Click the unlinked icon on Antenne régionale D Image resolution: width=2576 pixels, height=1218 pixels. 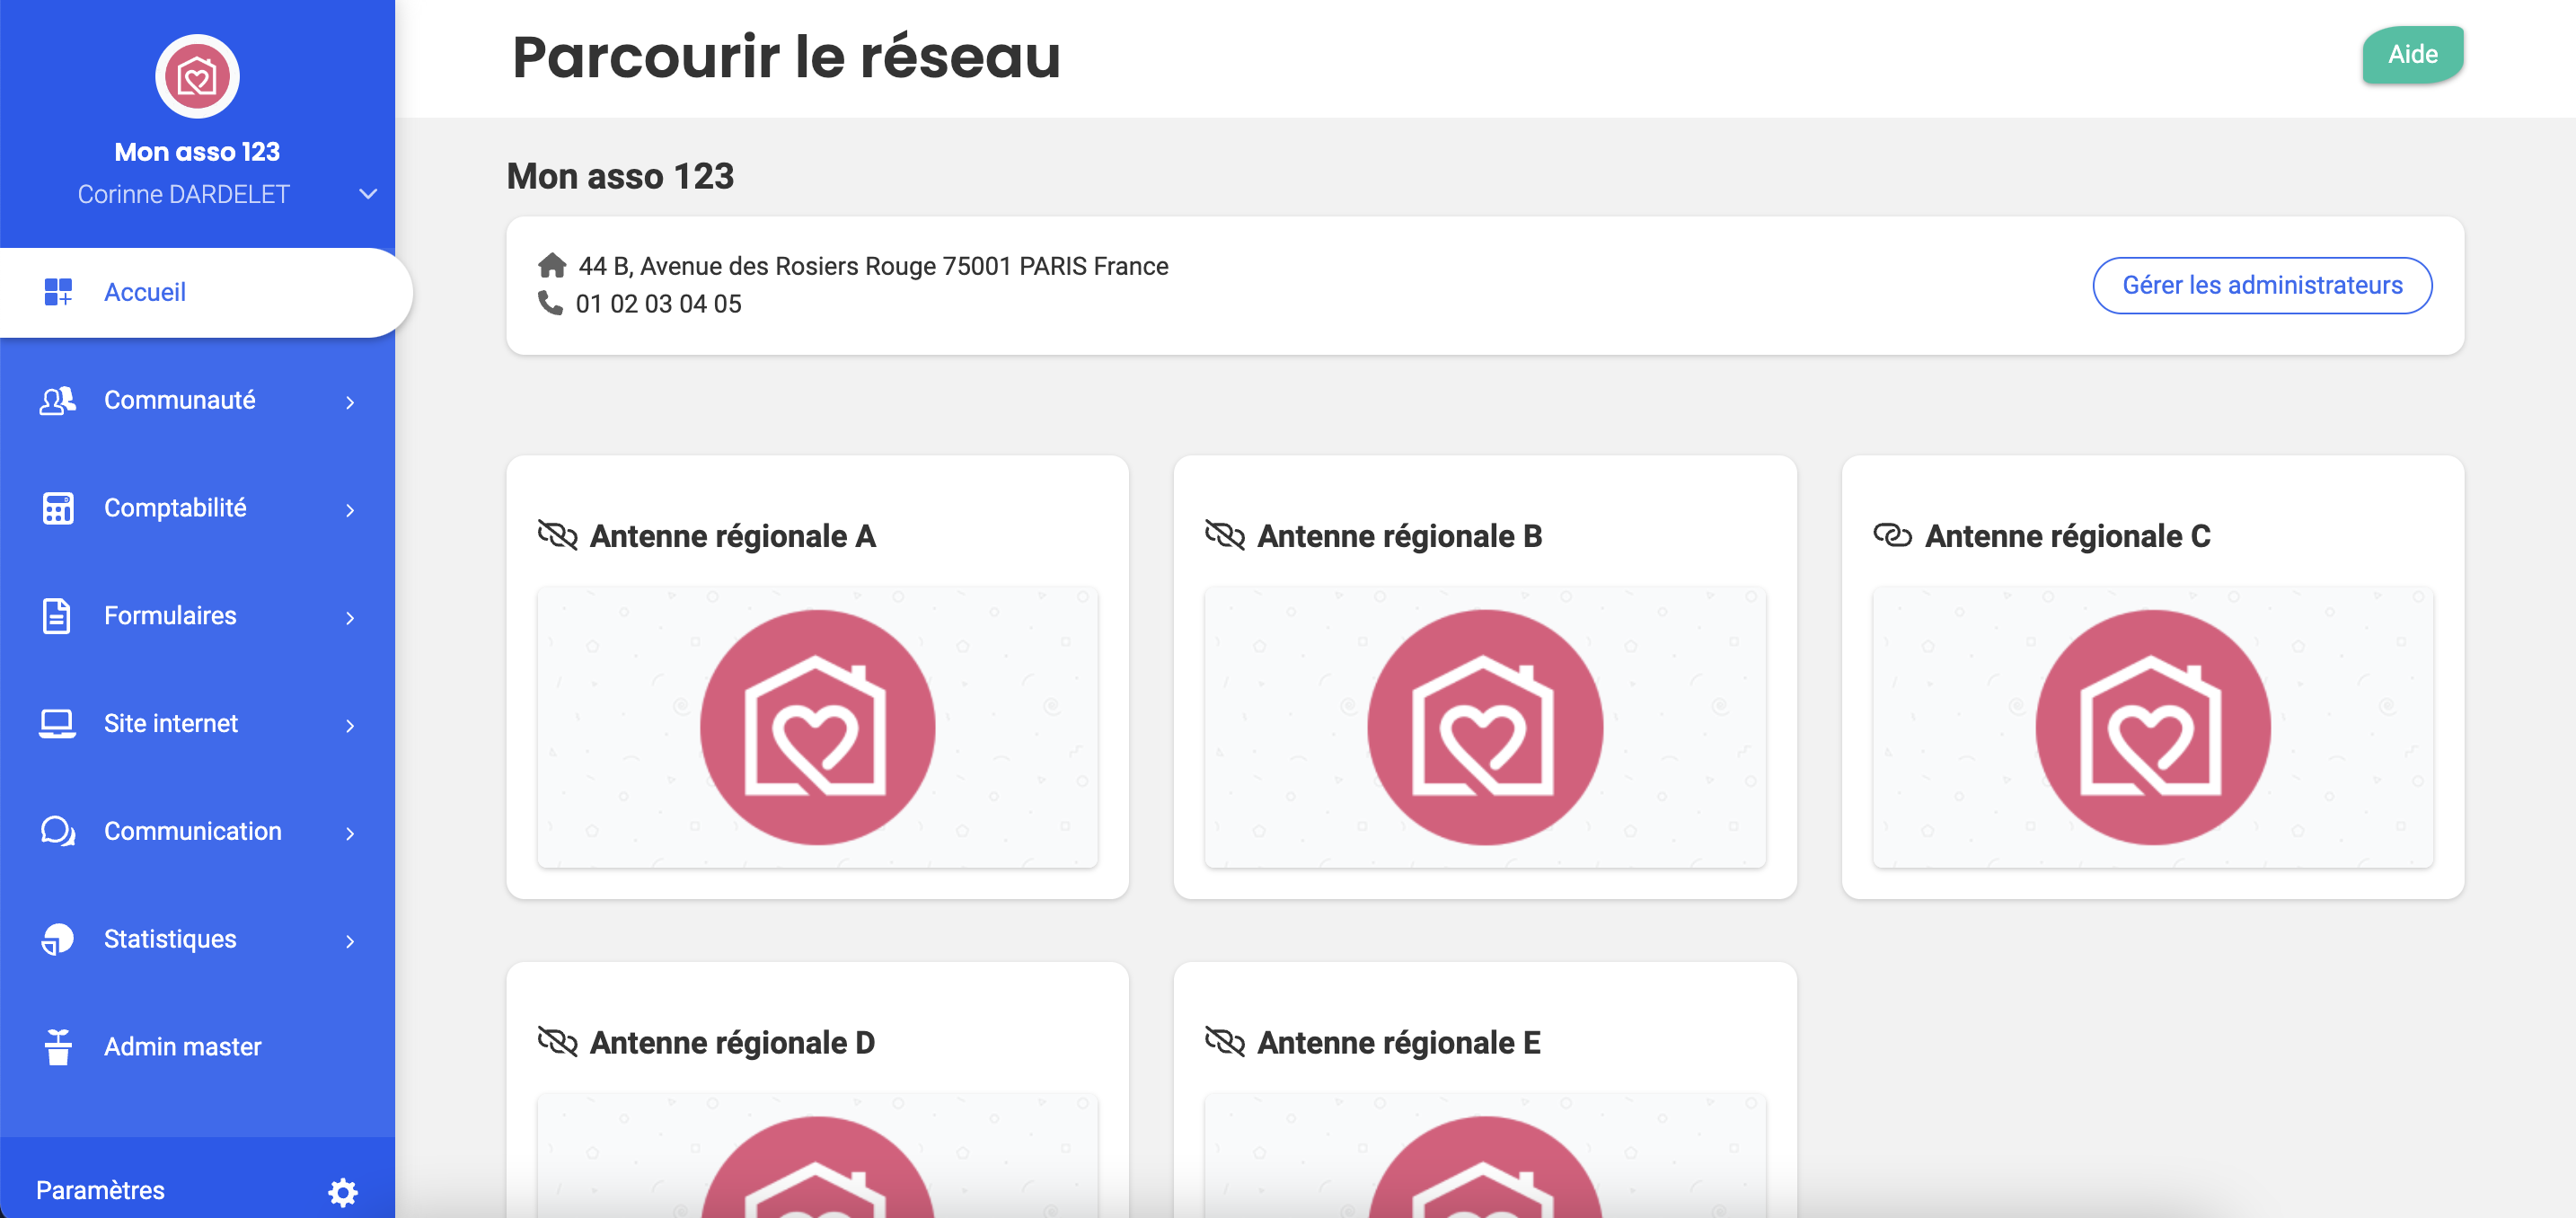(x=558, y=1041)
